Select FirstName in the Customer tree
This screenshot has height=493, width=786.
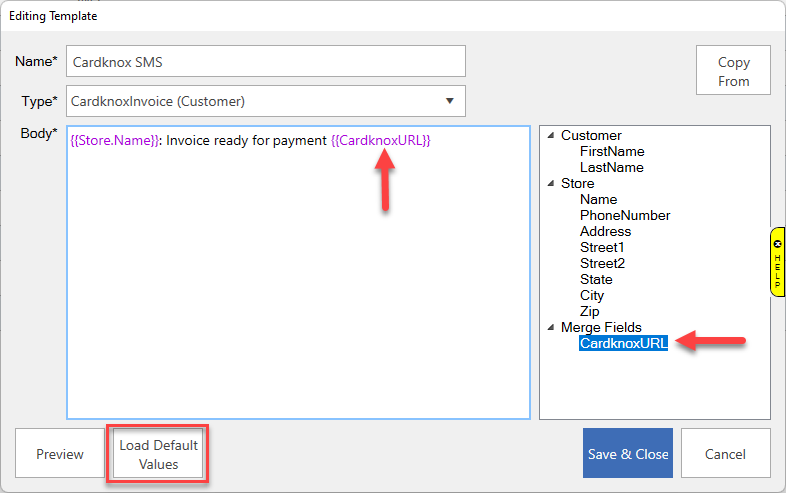point(611,151)
